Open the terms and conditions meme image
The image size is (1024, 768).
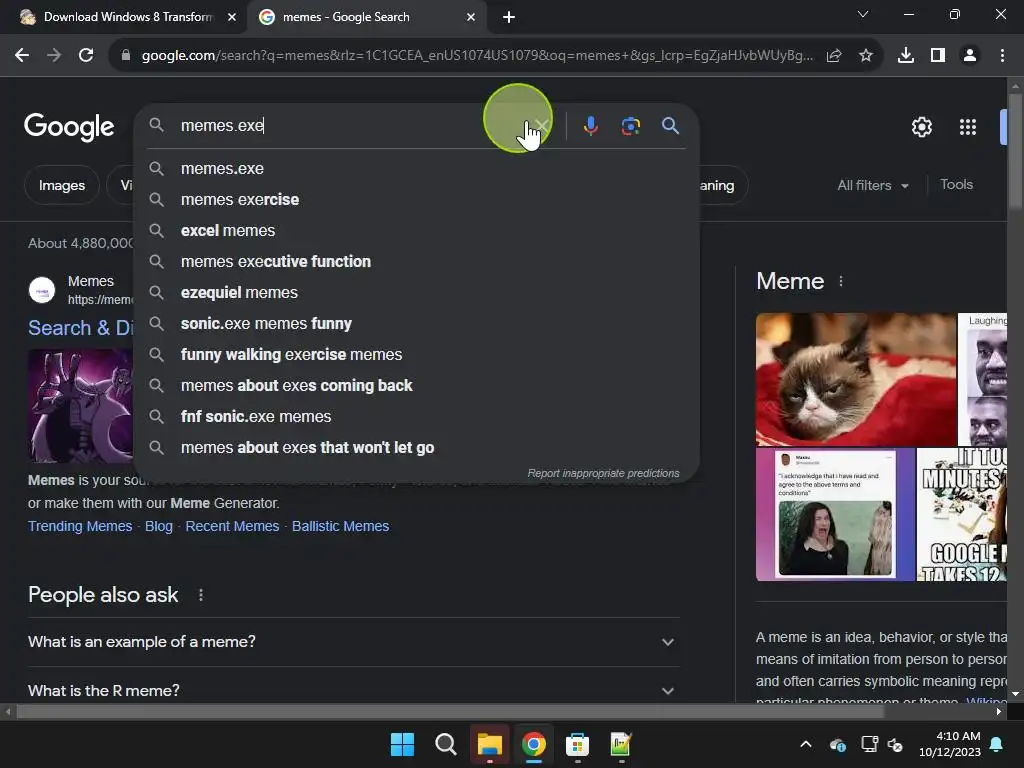835,514
